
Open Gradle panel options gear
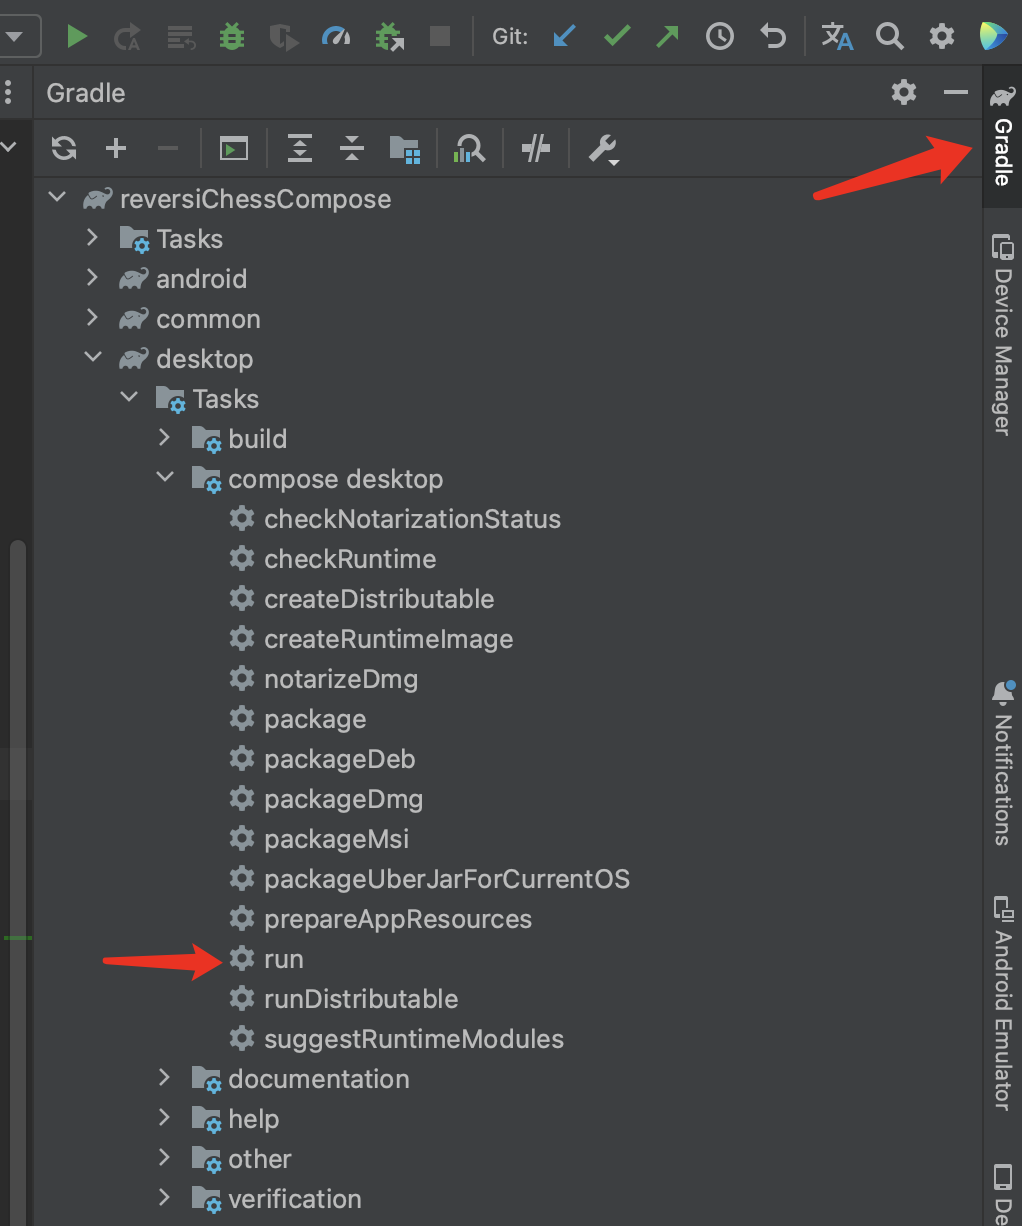tap(904, 93)
